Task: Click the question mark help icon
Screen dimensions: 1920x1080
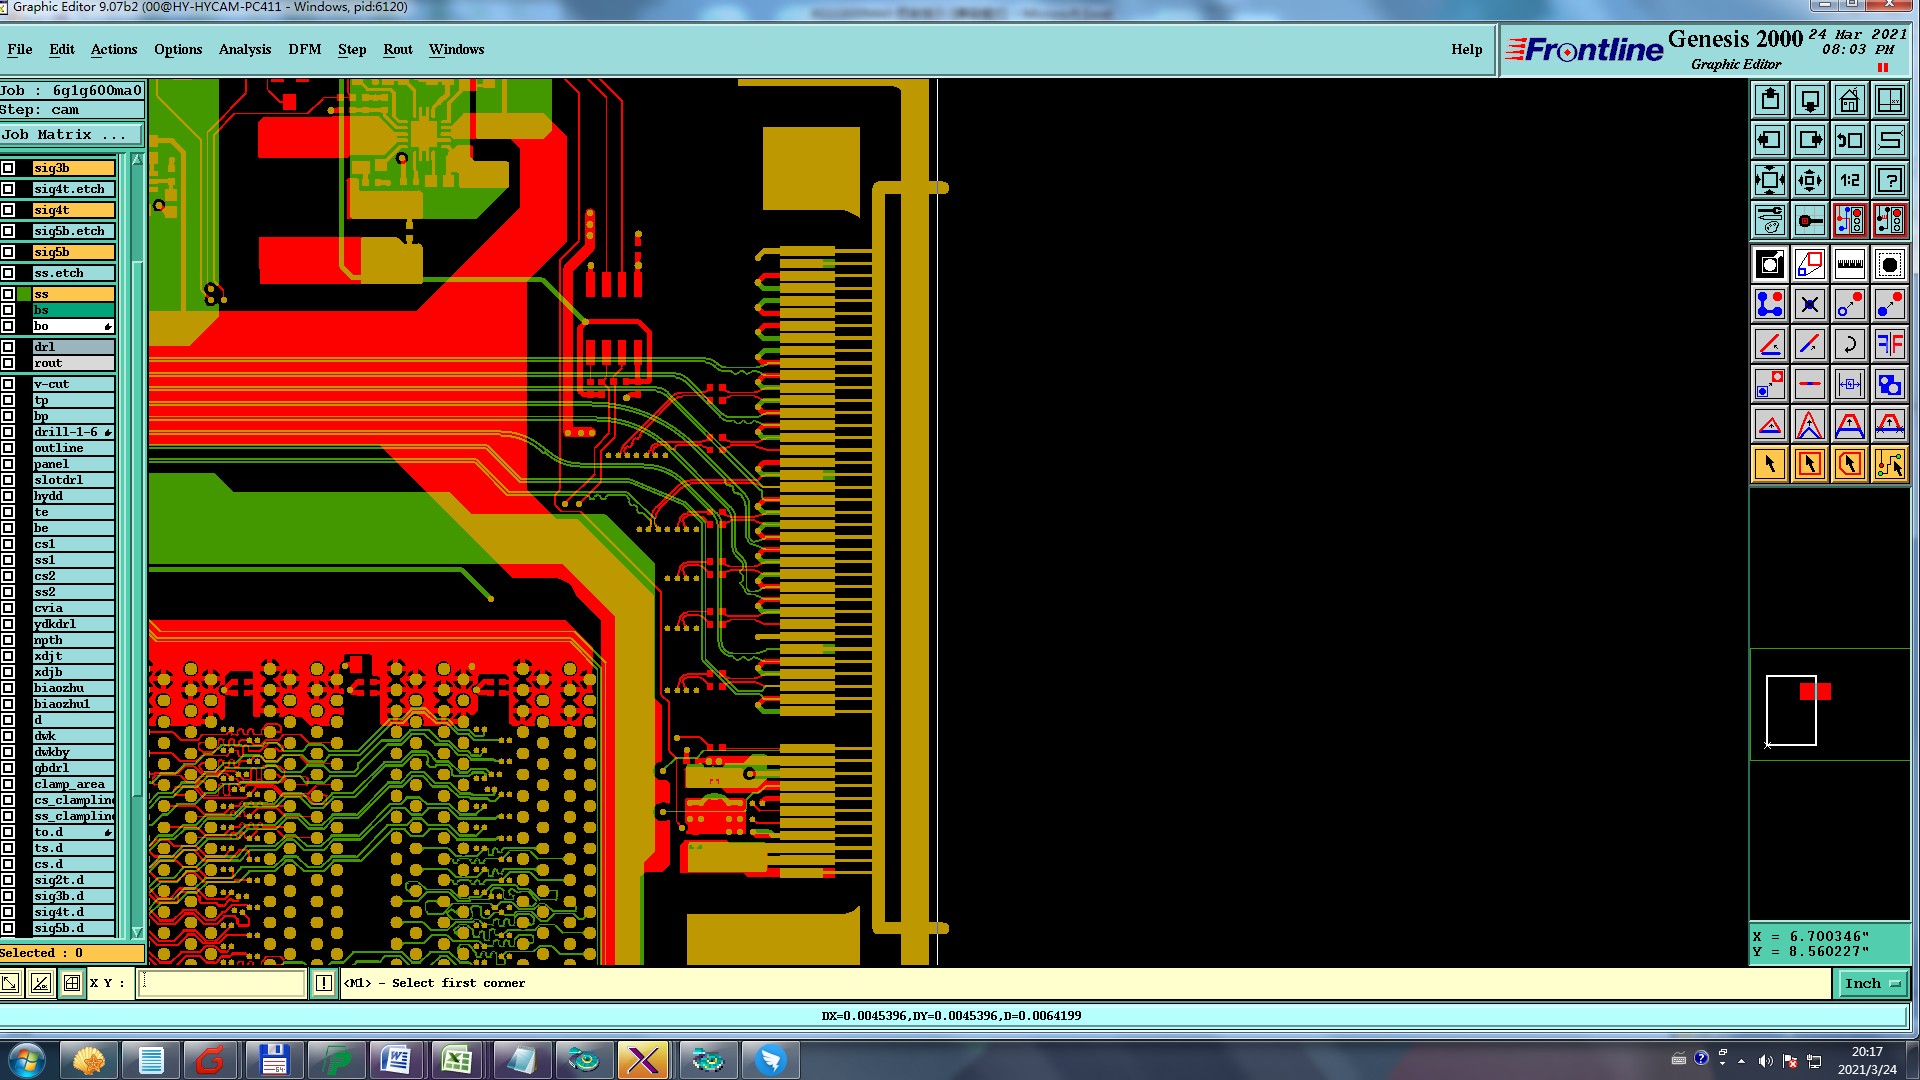Action: pyautogui.click(x=1889, y=180)
